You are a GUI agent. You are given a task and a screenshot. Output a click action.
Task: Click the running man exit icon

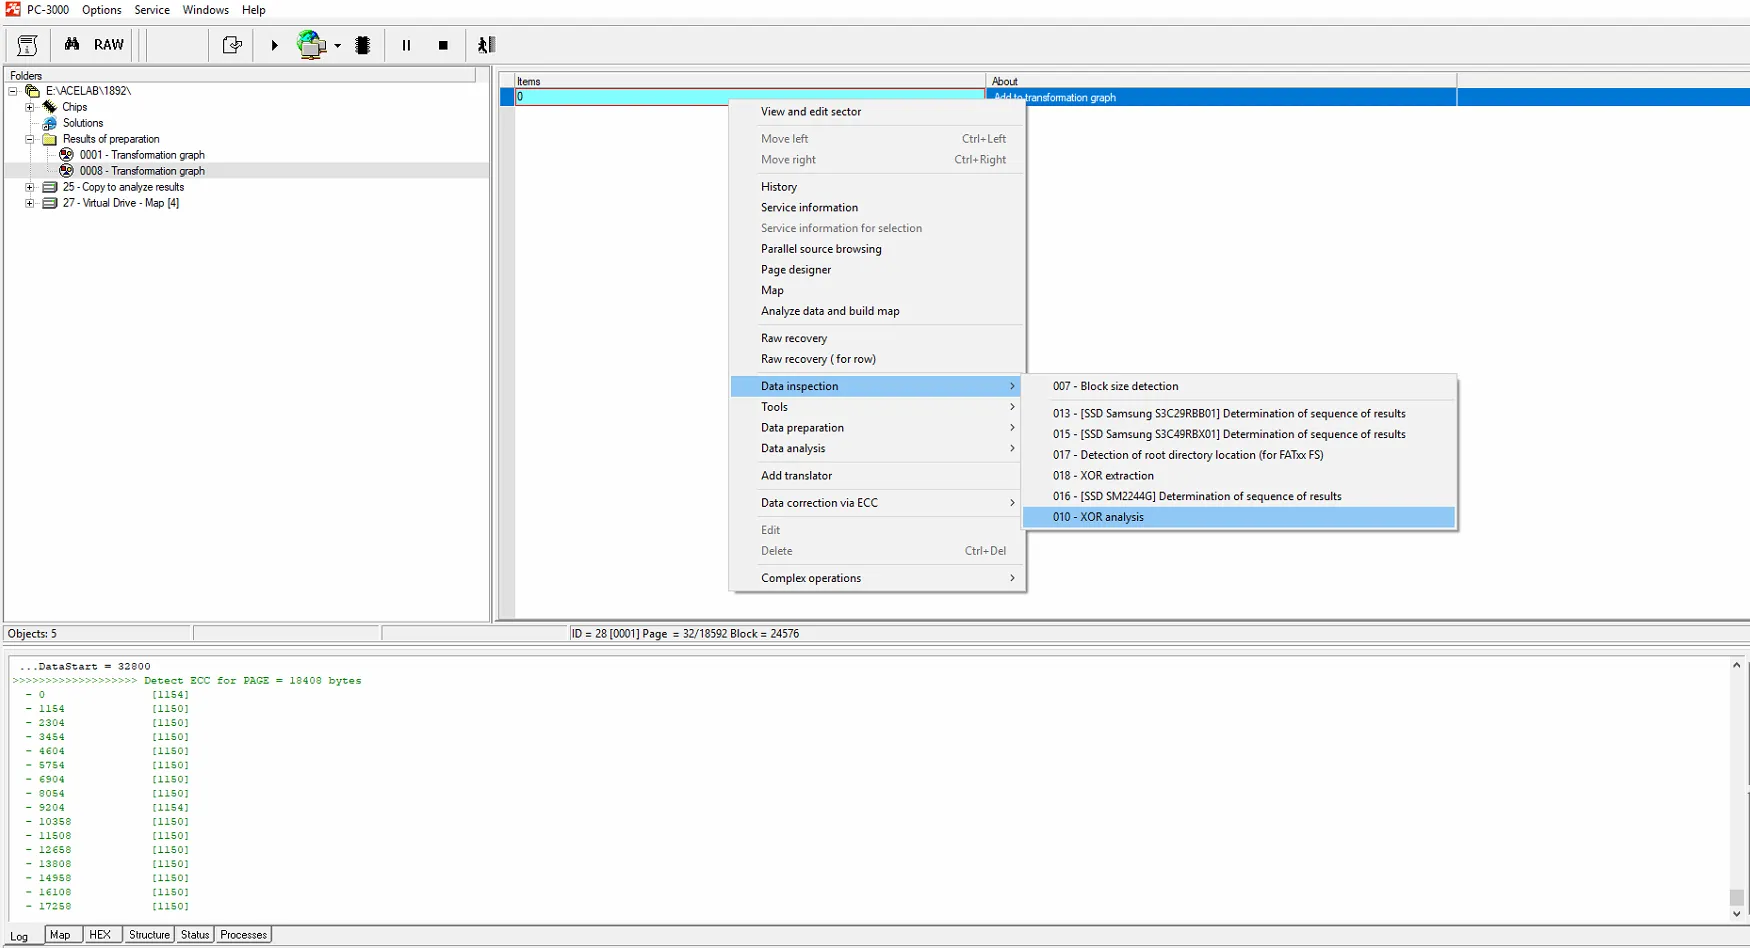(486, 45)
